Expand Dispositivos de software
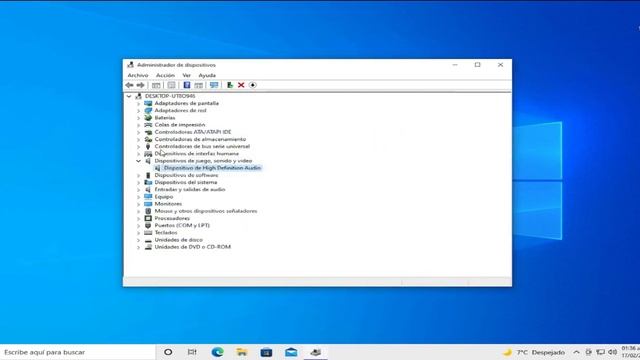 point(138,176)
